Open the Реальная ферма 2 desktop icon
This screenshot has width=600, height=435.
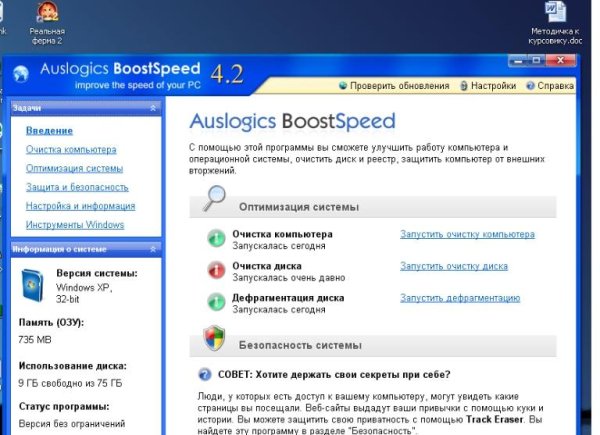[x=47, y=23]
